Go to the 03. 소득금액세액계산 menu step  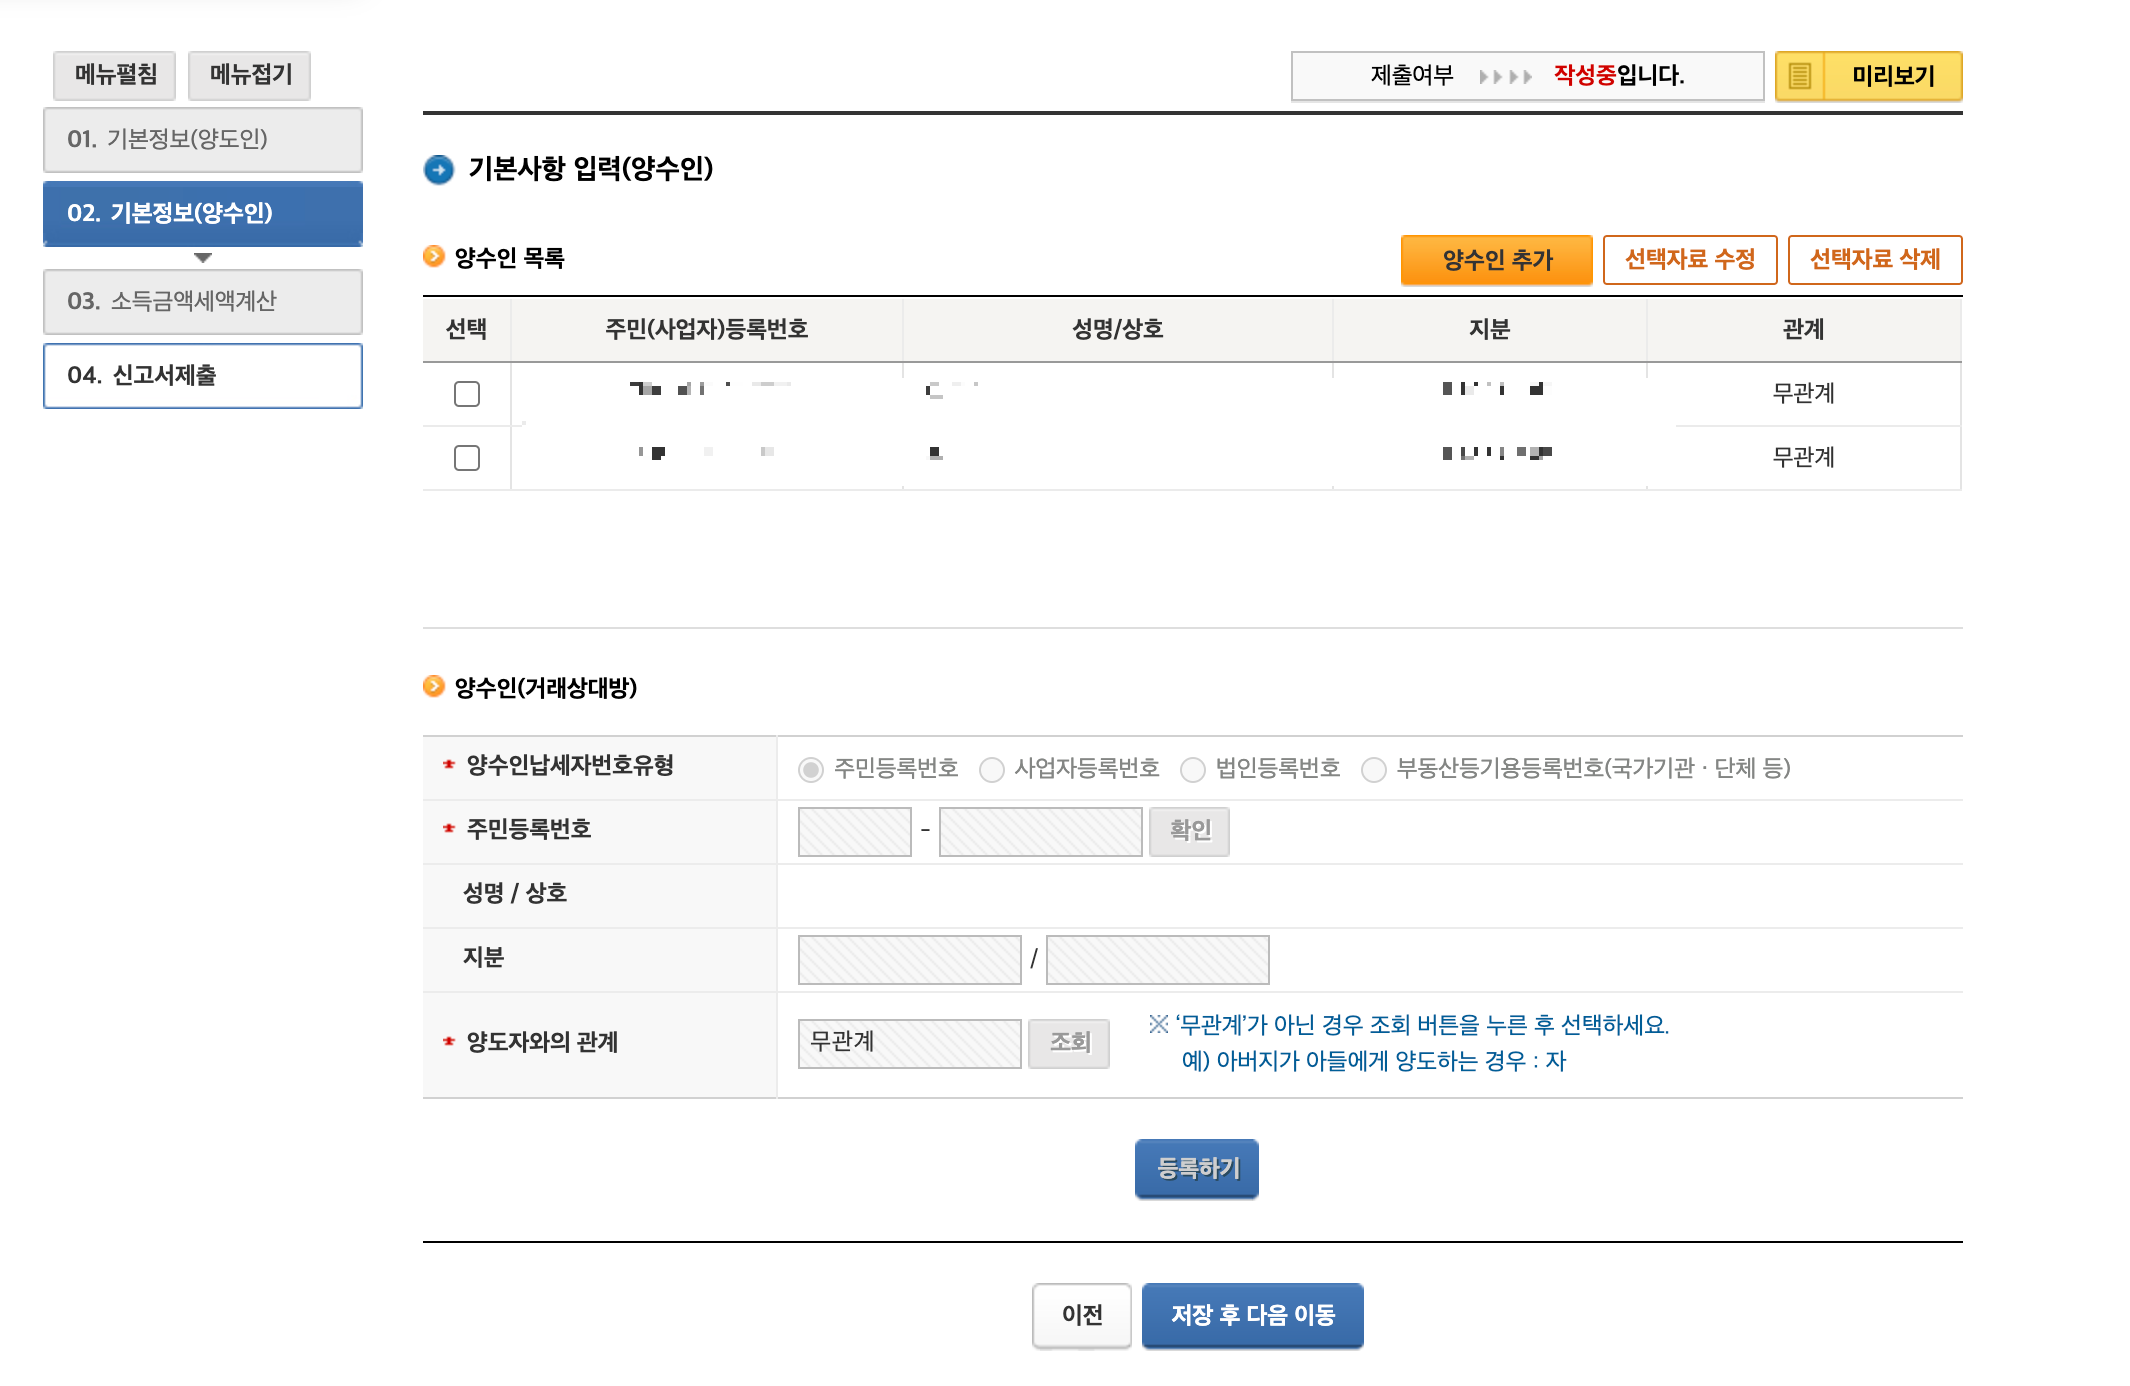click(x=203, y=301)
